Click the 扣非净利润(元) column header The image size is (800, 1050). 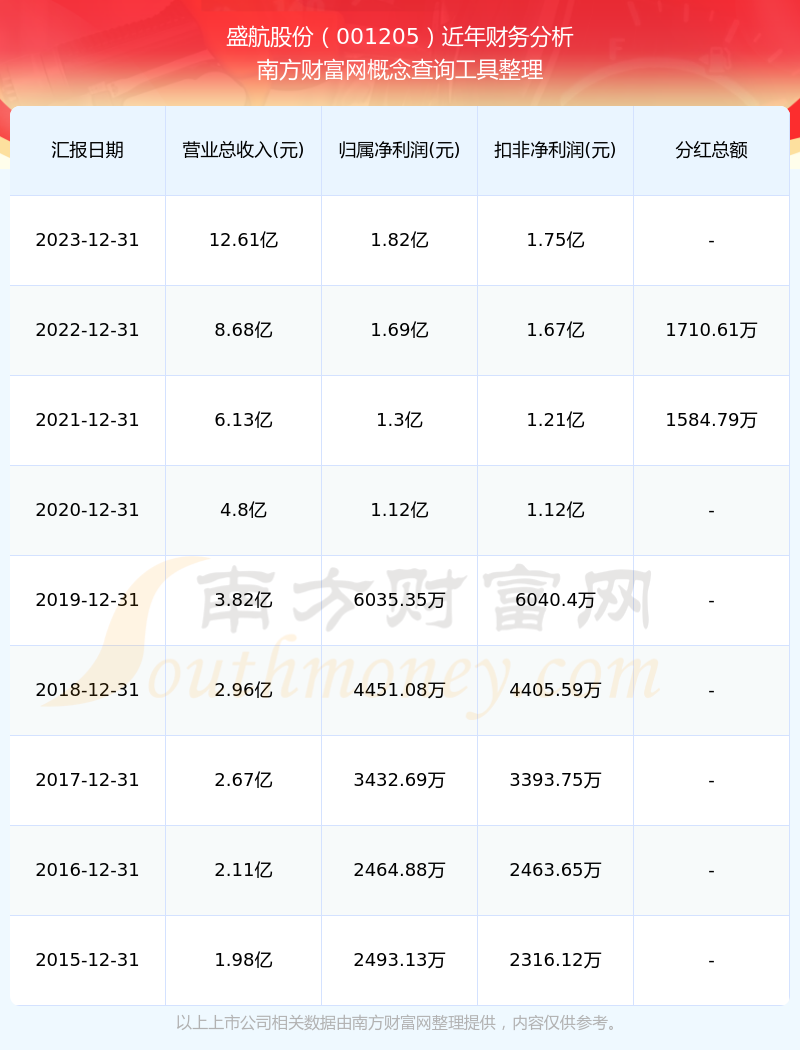coord(556,150)
